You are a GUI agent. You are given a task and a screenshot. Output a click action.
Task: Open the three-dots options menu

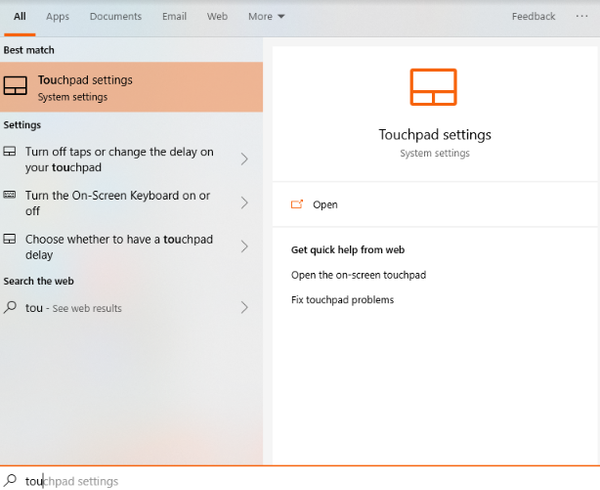coord(582,16)
